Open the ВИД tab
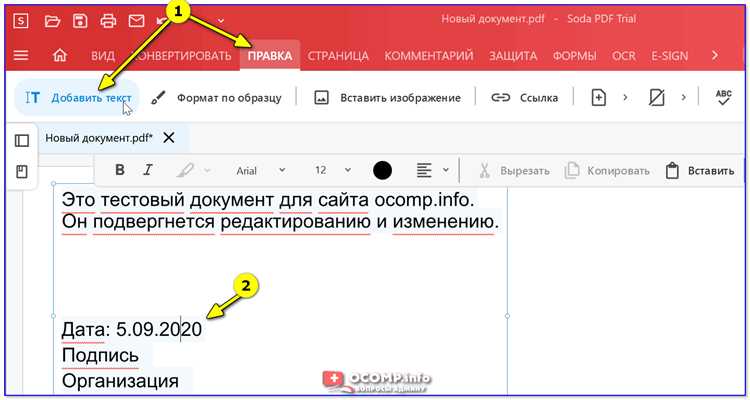This screenshot has width=750, height=400. (x=103, y=56)
